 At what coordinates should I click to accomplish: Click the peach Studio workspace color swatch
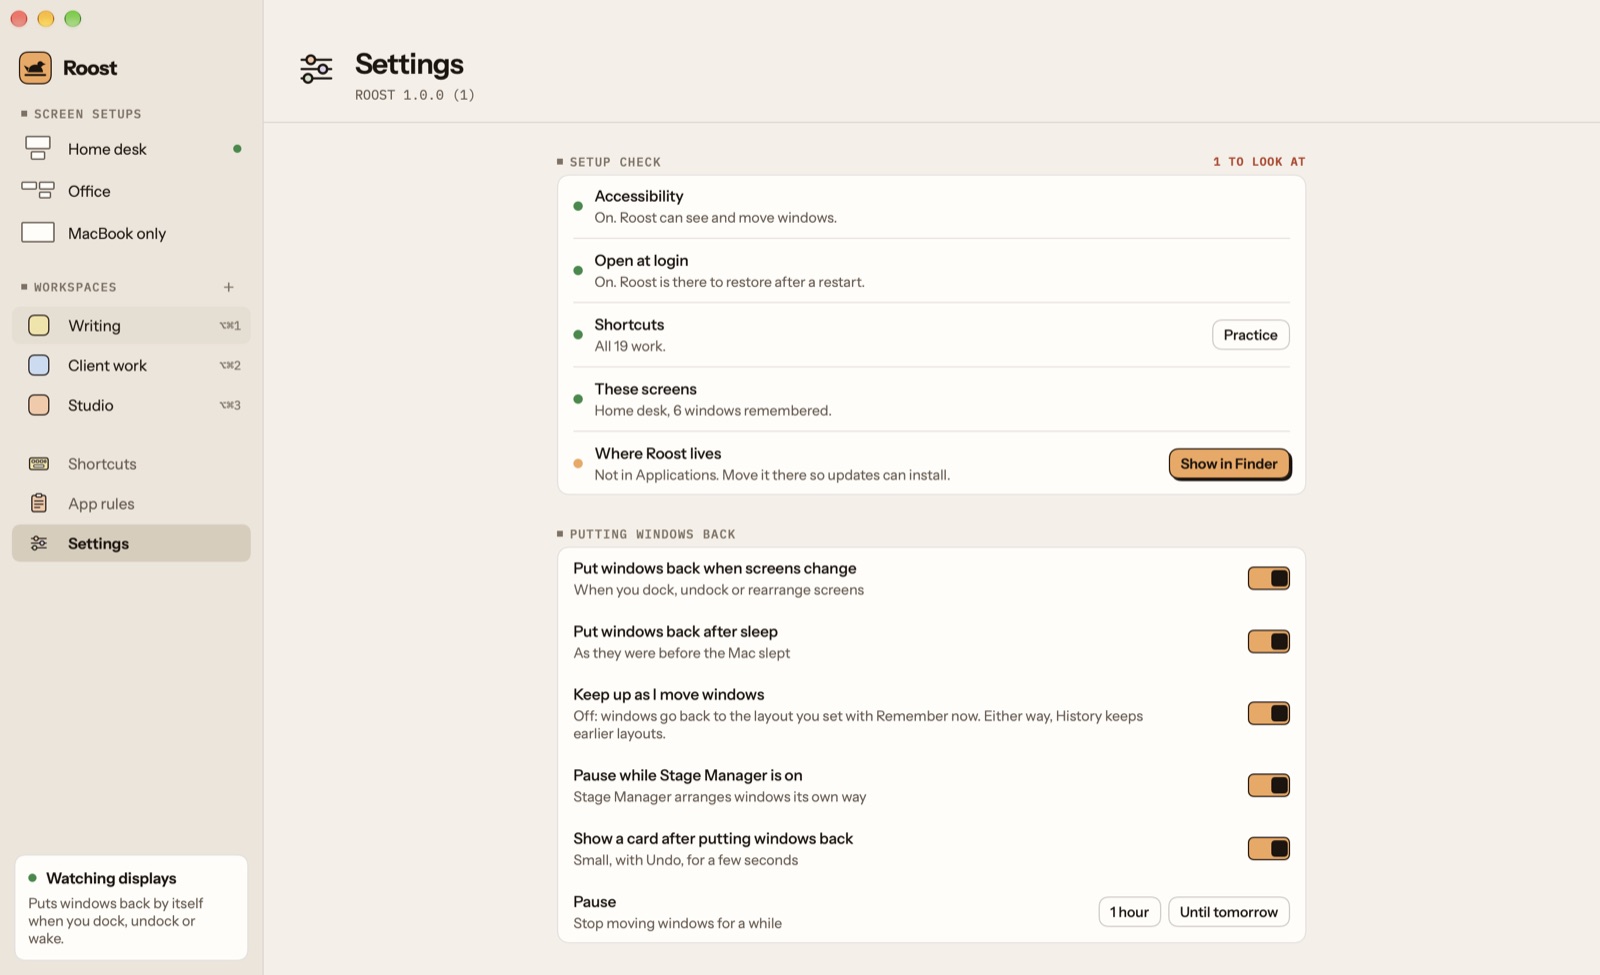click(39, 405)
